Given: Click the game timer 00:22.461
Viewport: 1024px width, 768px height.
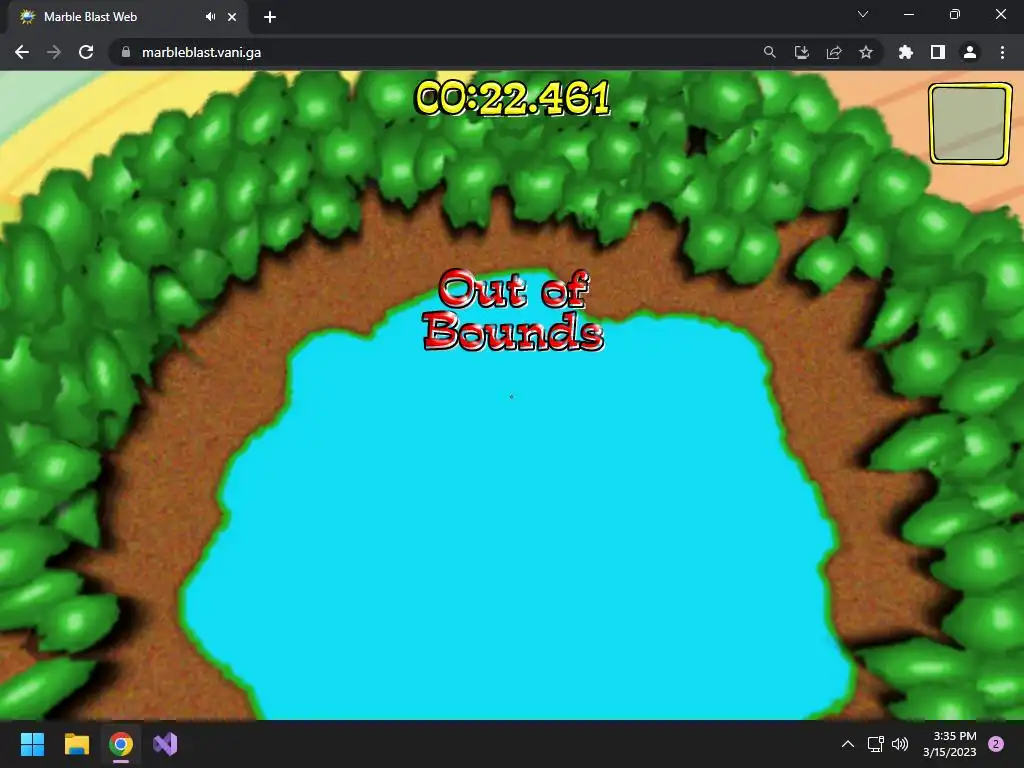Looking at the screenshot, I should (x=513, y=98).
